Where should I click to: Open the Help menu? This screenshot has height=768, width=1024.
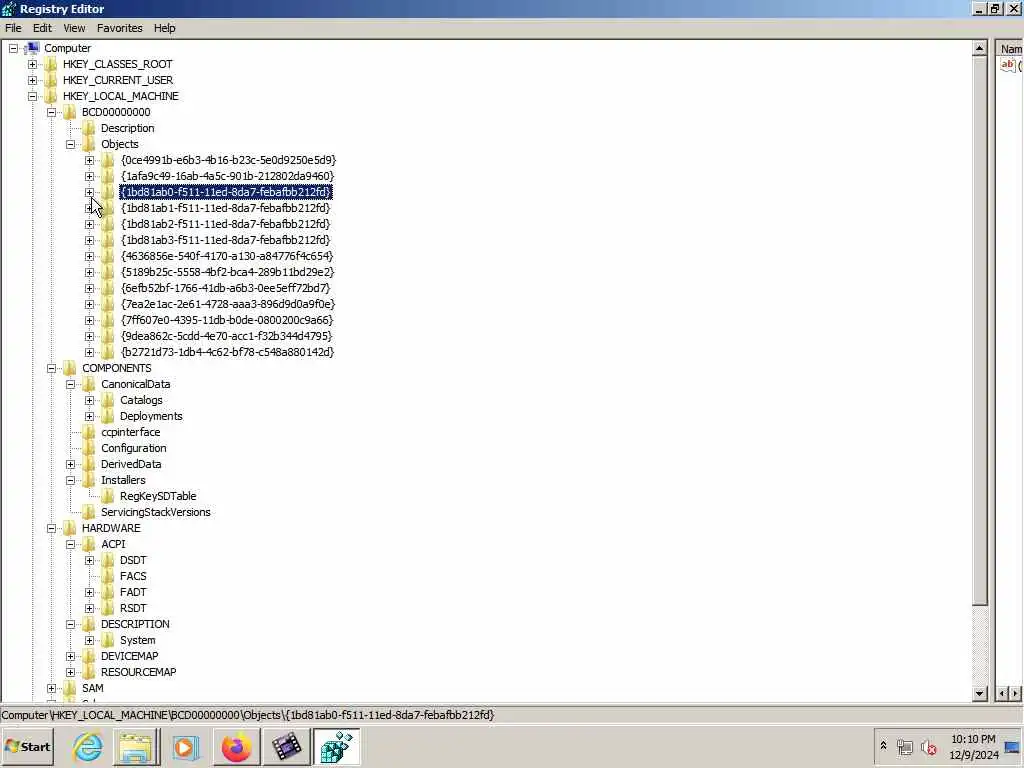coord(165,28)
